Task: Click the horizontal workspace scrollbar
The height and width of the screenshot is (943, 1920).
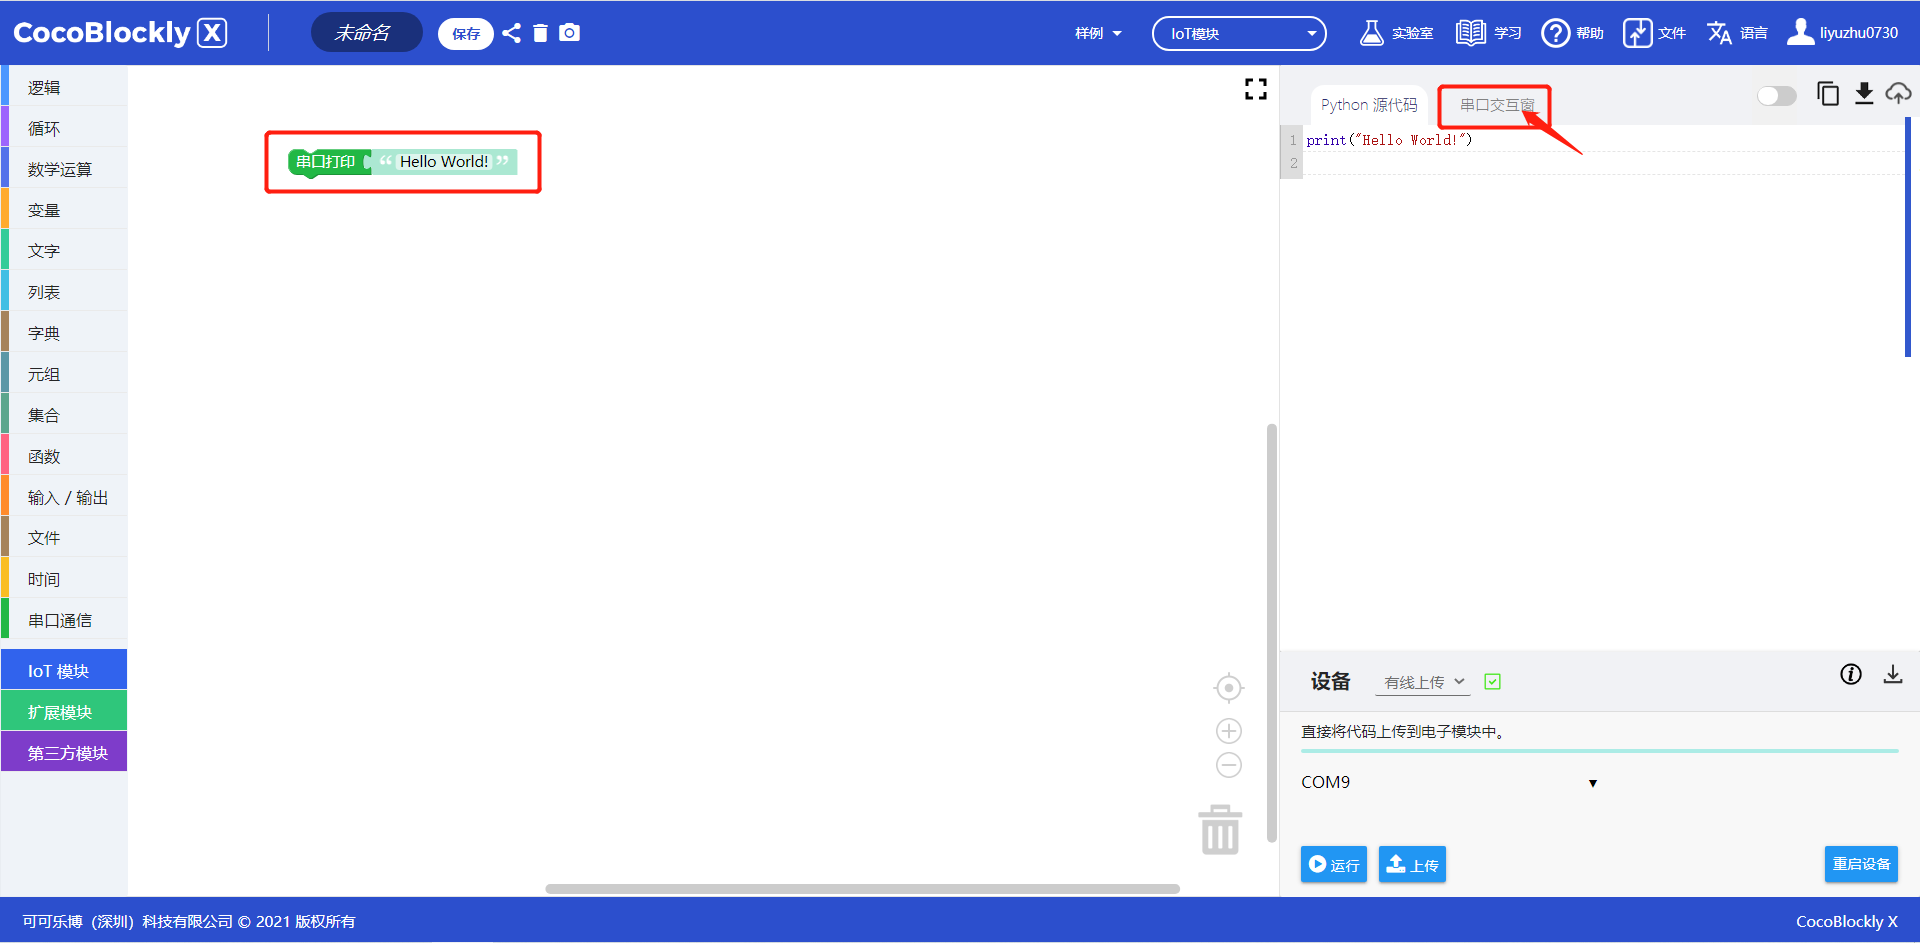Action: pos(862,888)
